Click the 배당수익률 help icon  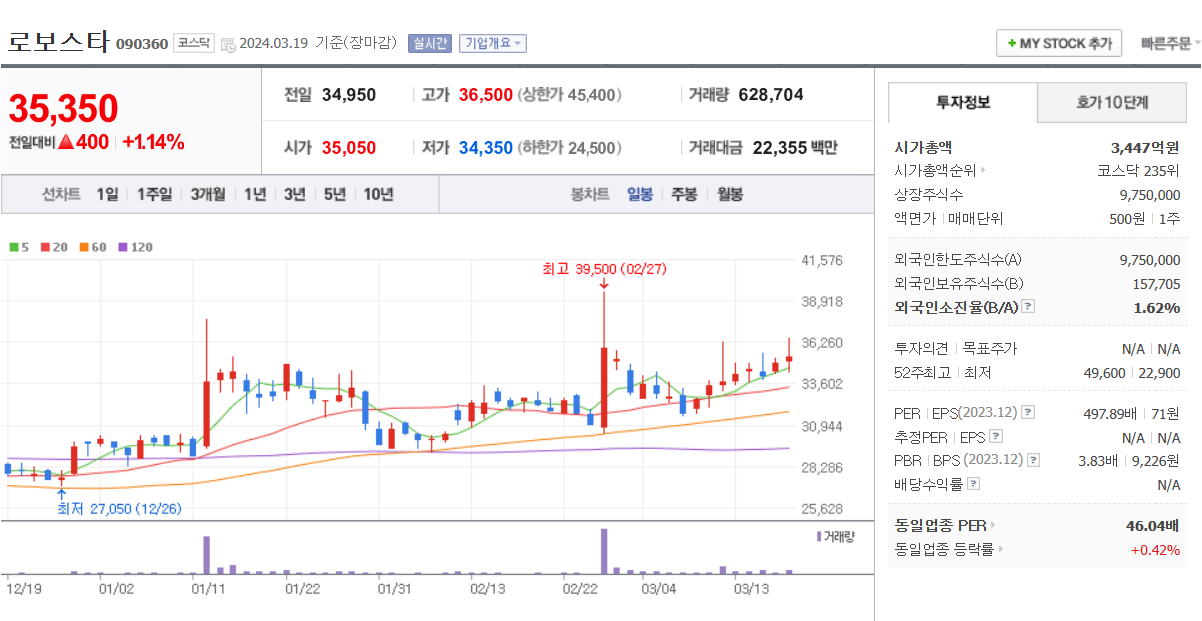point(973,484)
